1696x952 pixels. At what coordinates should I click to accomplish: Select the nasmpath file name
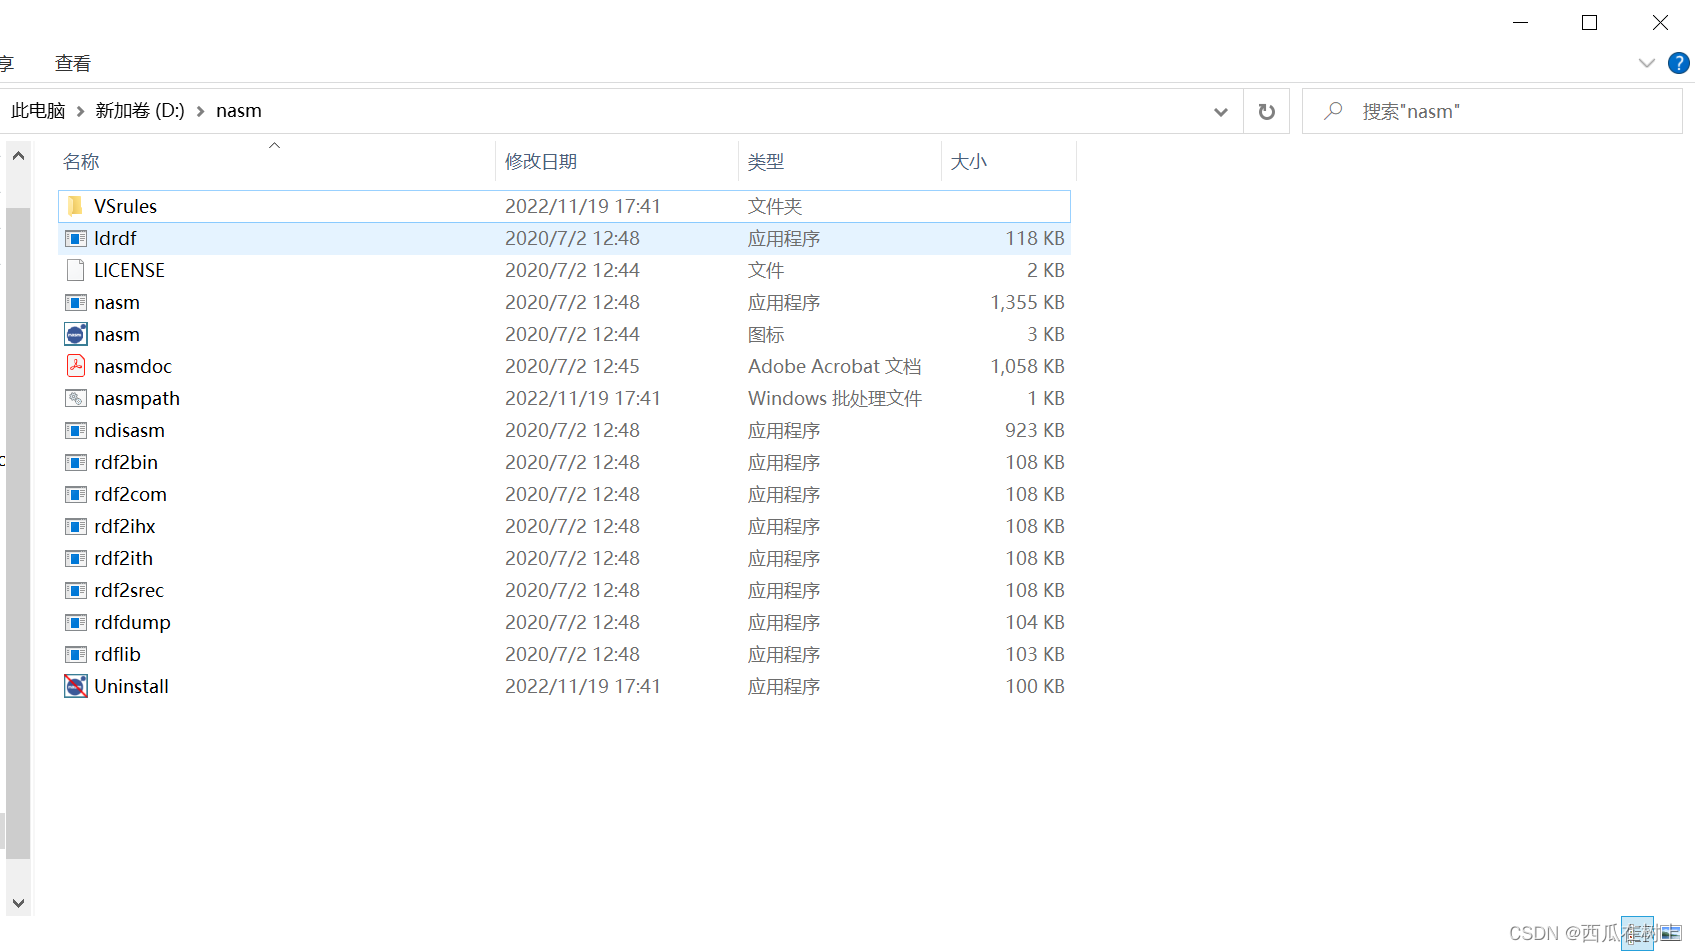tap(137, 398)
